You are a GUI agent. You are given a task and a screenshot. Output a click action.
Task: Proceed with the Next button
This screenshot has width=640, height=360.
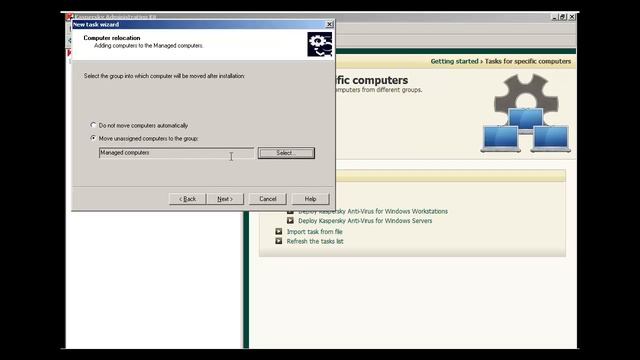point(225,199)
